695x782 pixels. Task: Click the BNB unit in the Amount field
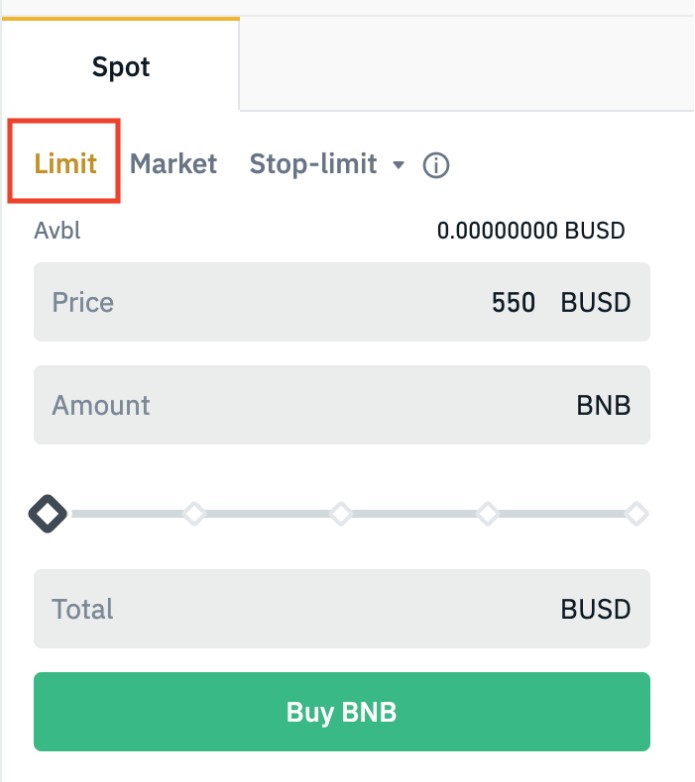[604, 405]
